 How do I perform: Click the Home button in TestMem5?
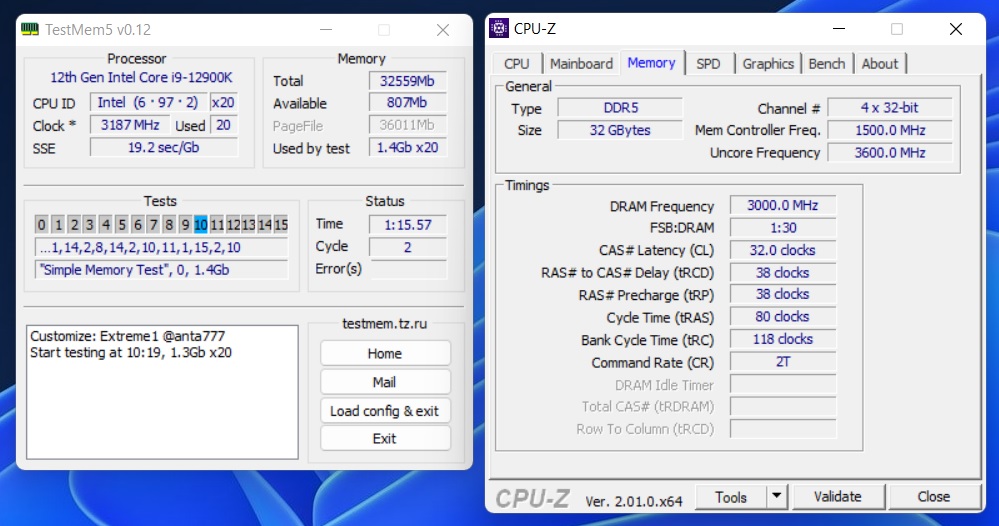click(385, 353)
